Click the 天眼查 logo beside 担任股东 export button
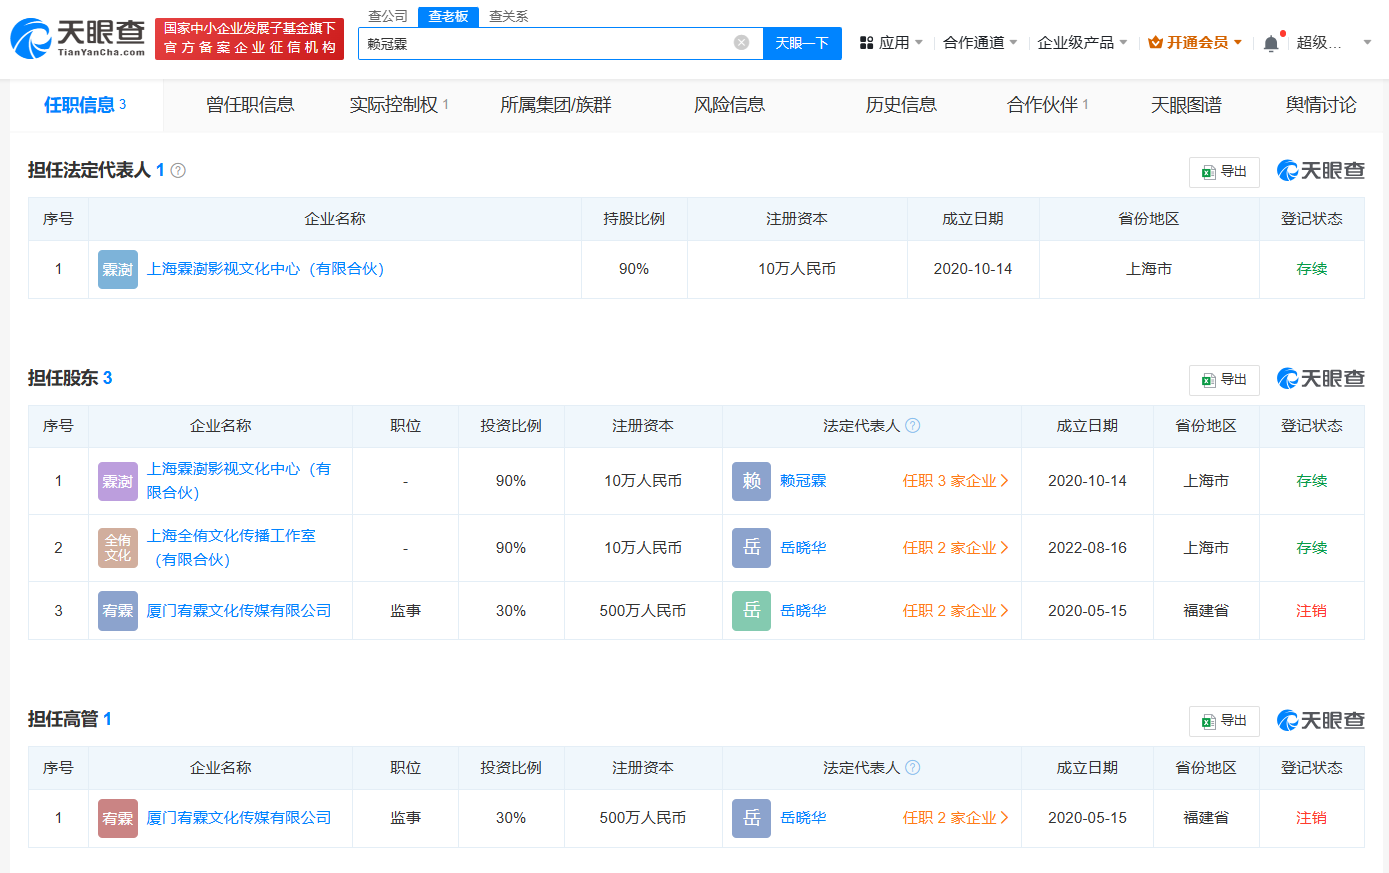The width and height of the screenshot is (1389, 873). coord(1322,379)
